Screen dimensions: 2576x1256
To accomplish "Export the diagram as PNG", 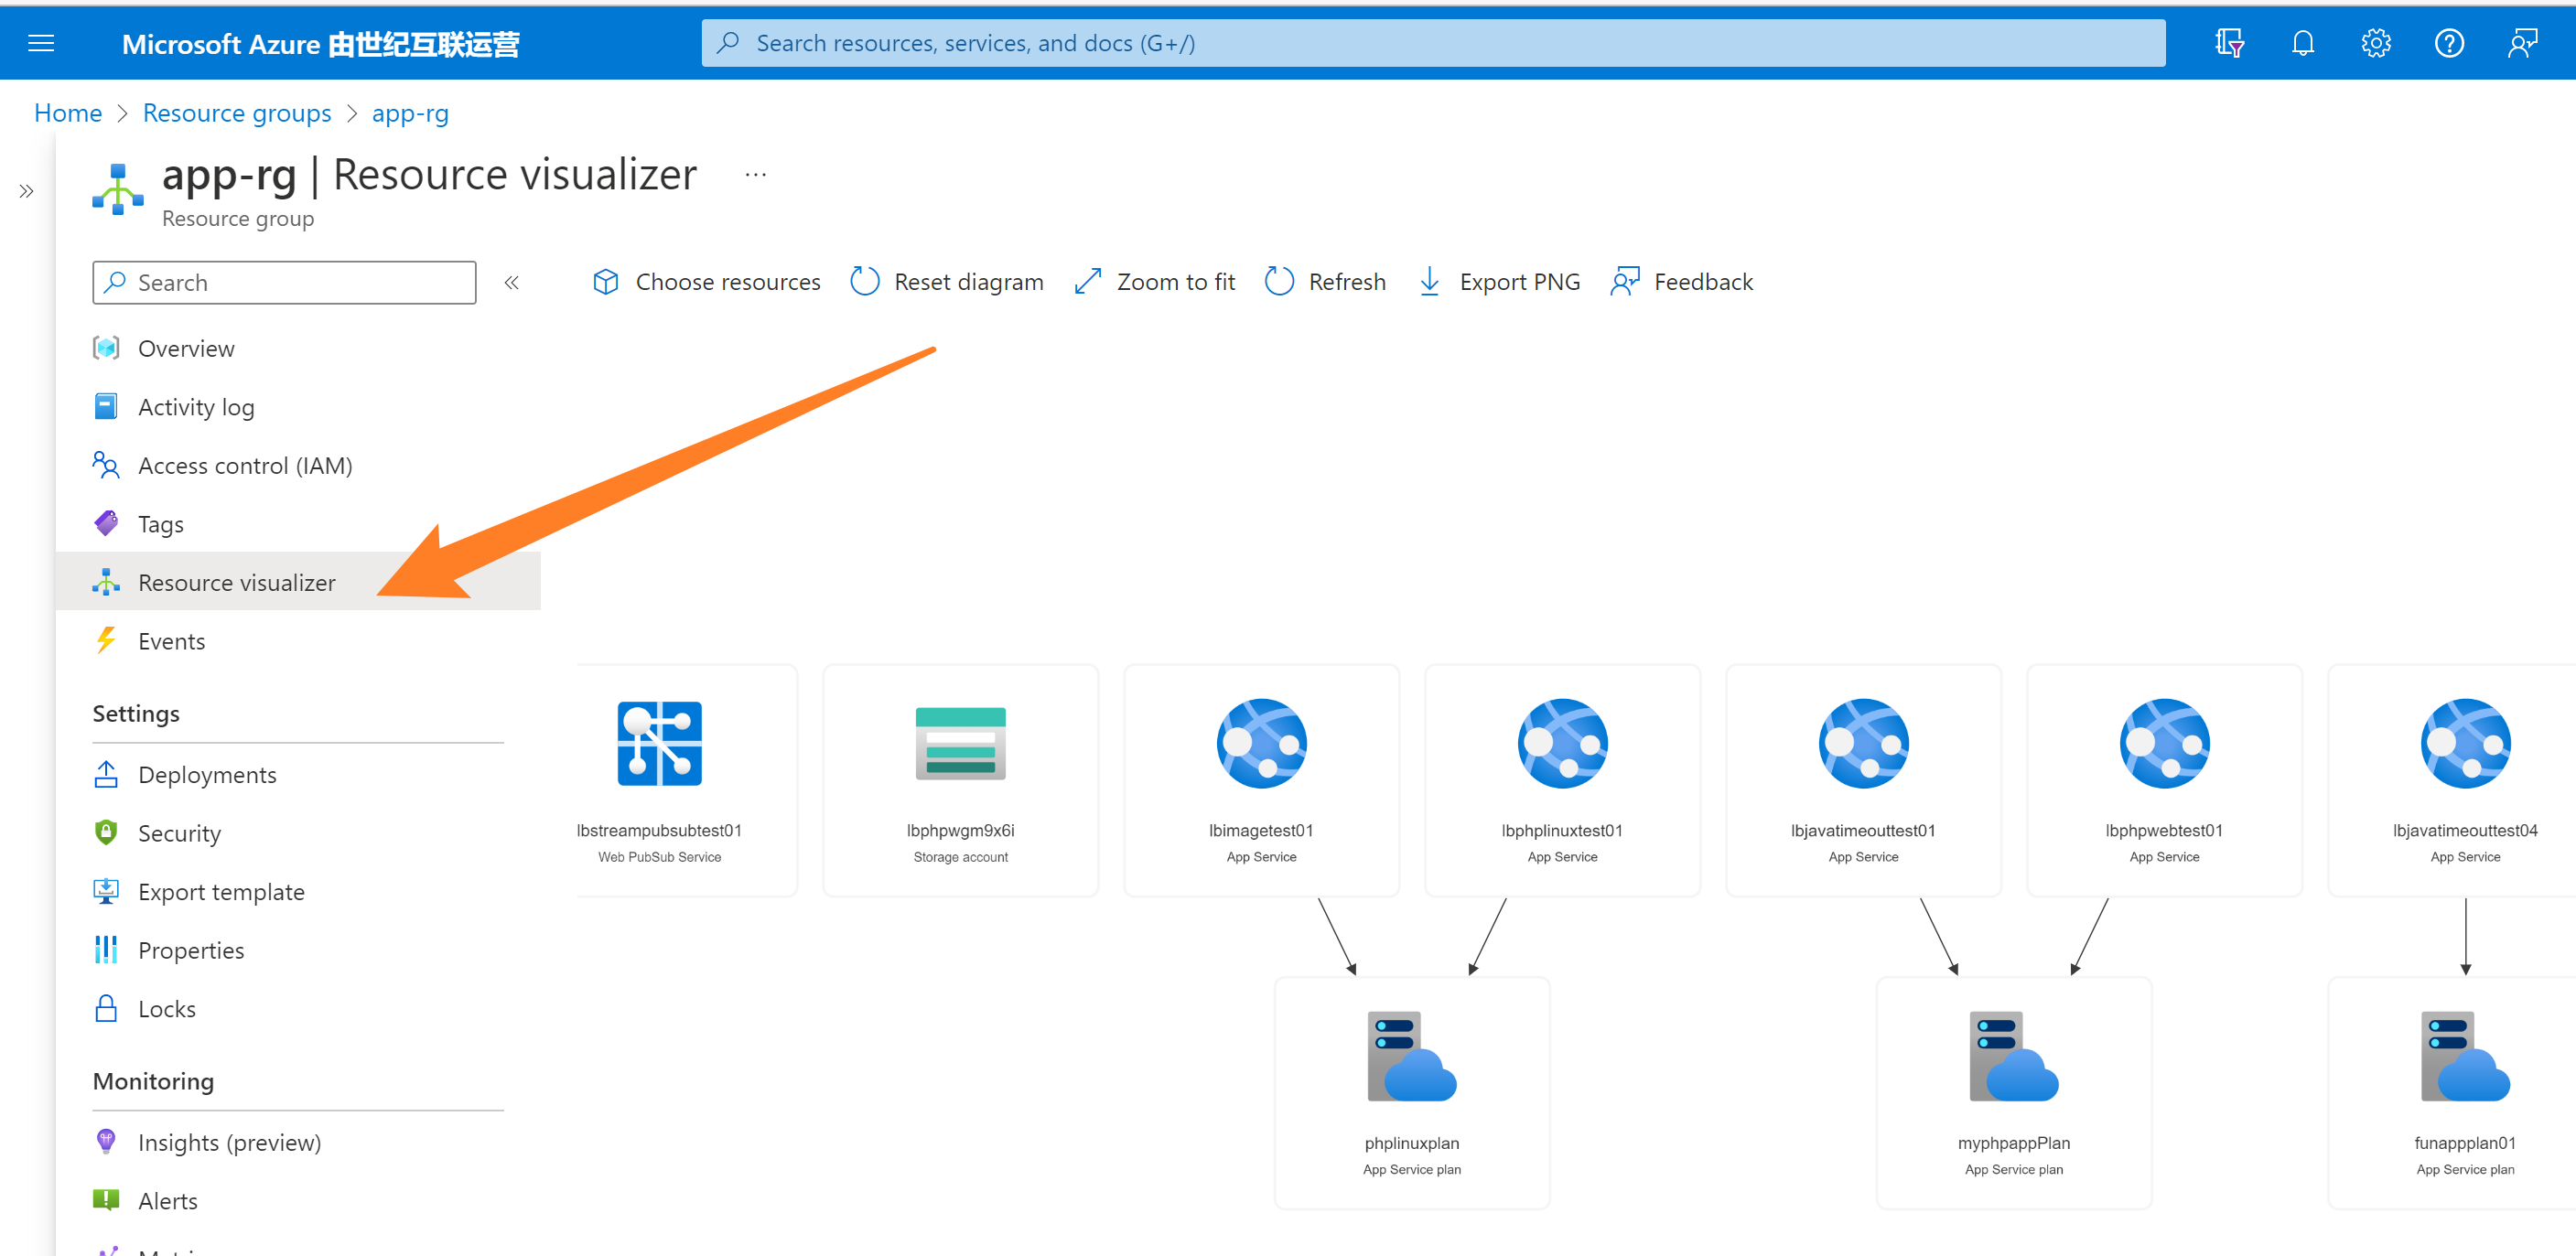I will (1499, 282).
